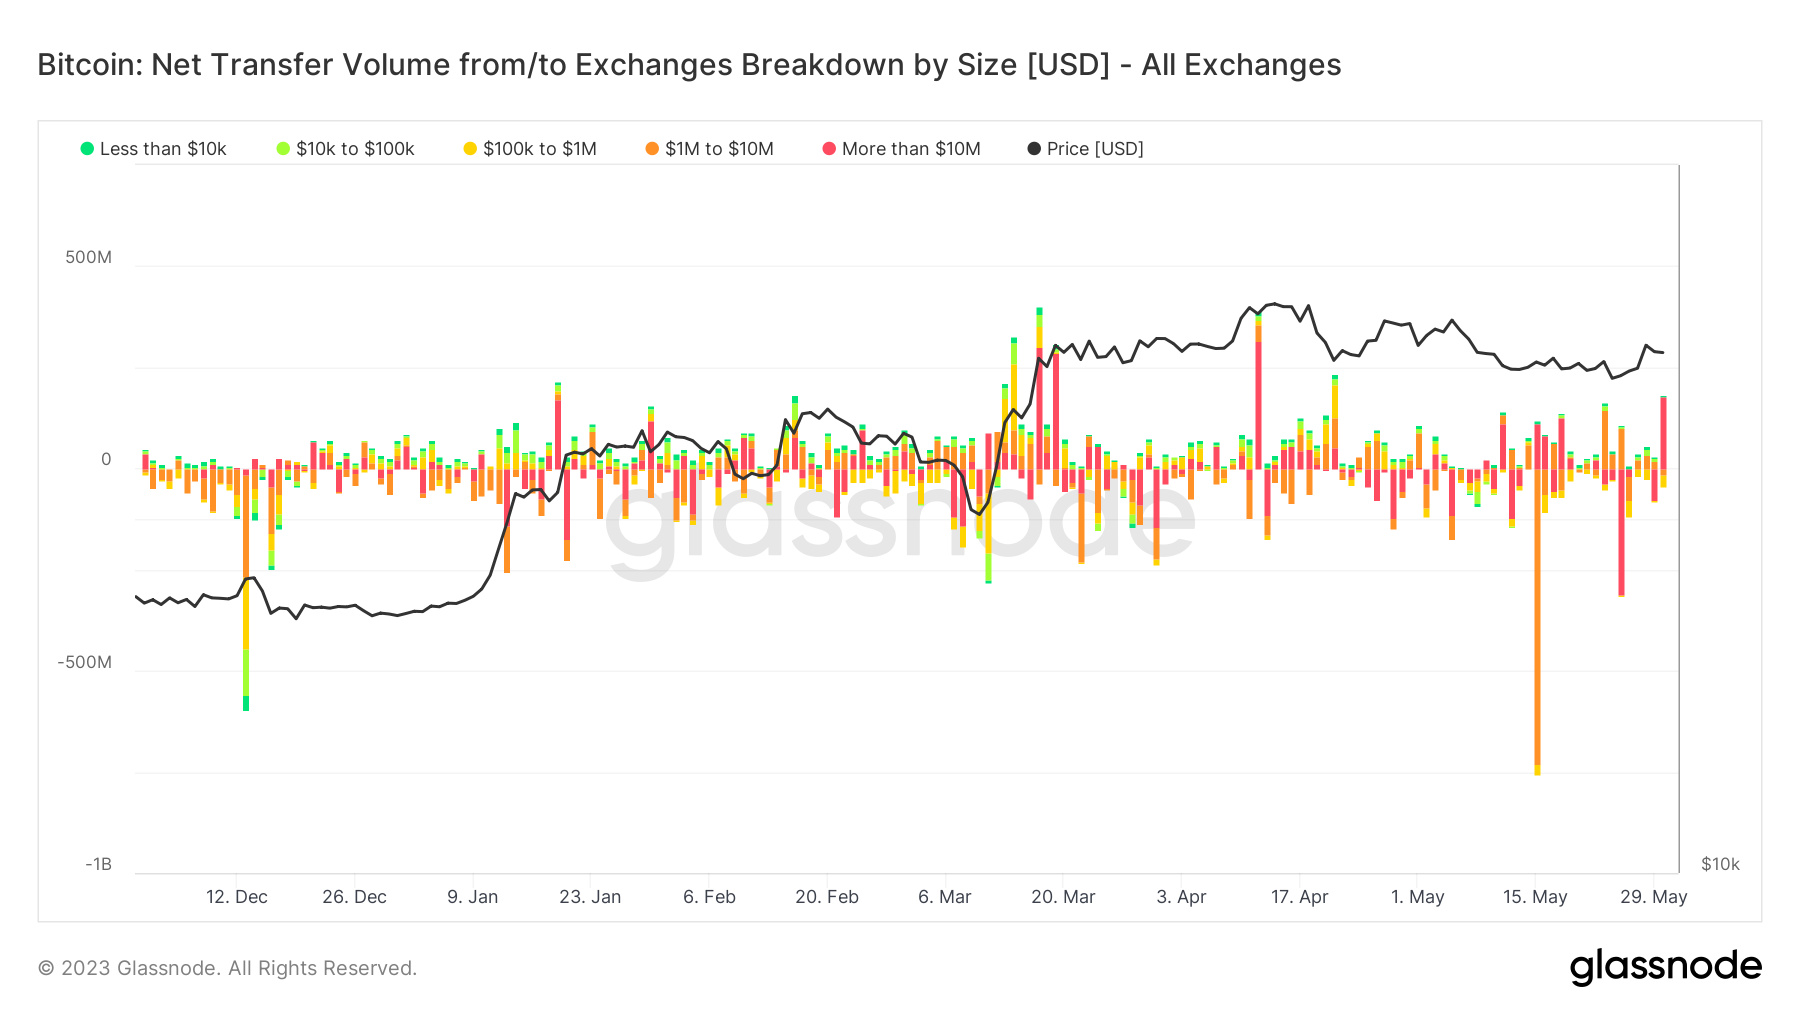The image size is (1800, 1013).
Task: Click the '500M' y-axis label
Action: [x=88, y=257]
